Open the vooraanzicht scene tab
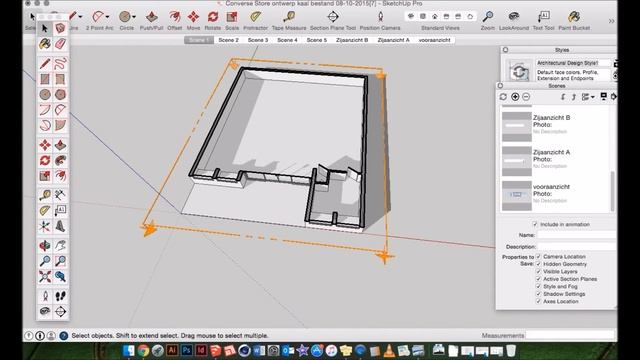This screenshot has width=640, height=360. (x=434, y=40)
